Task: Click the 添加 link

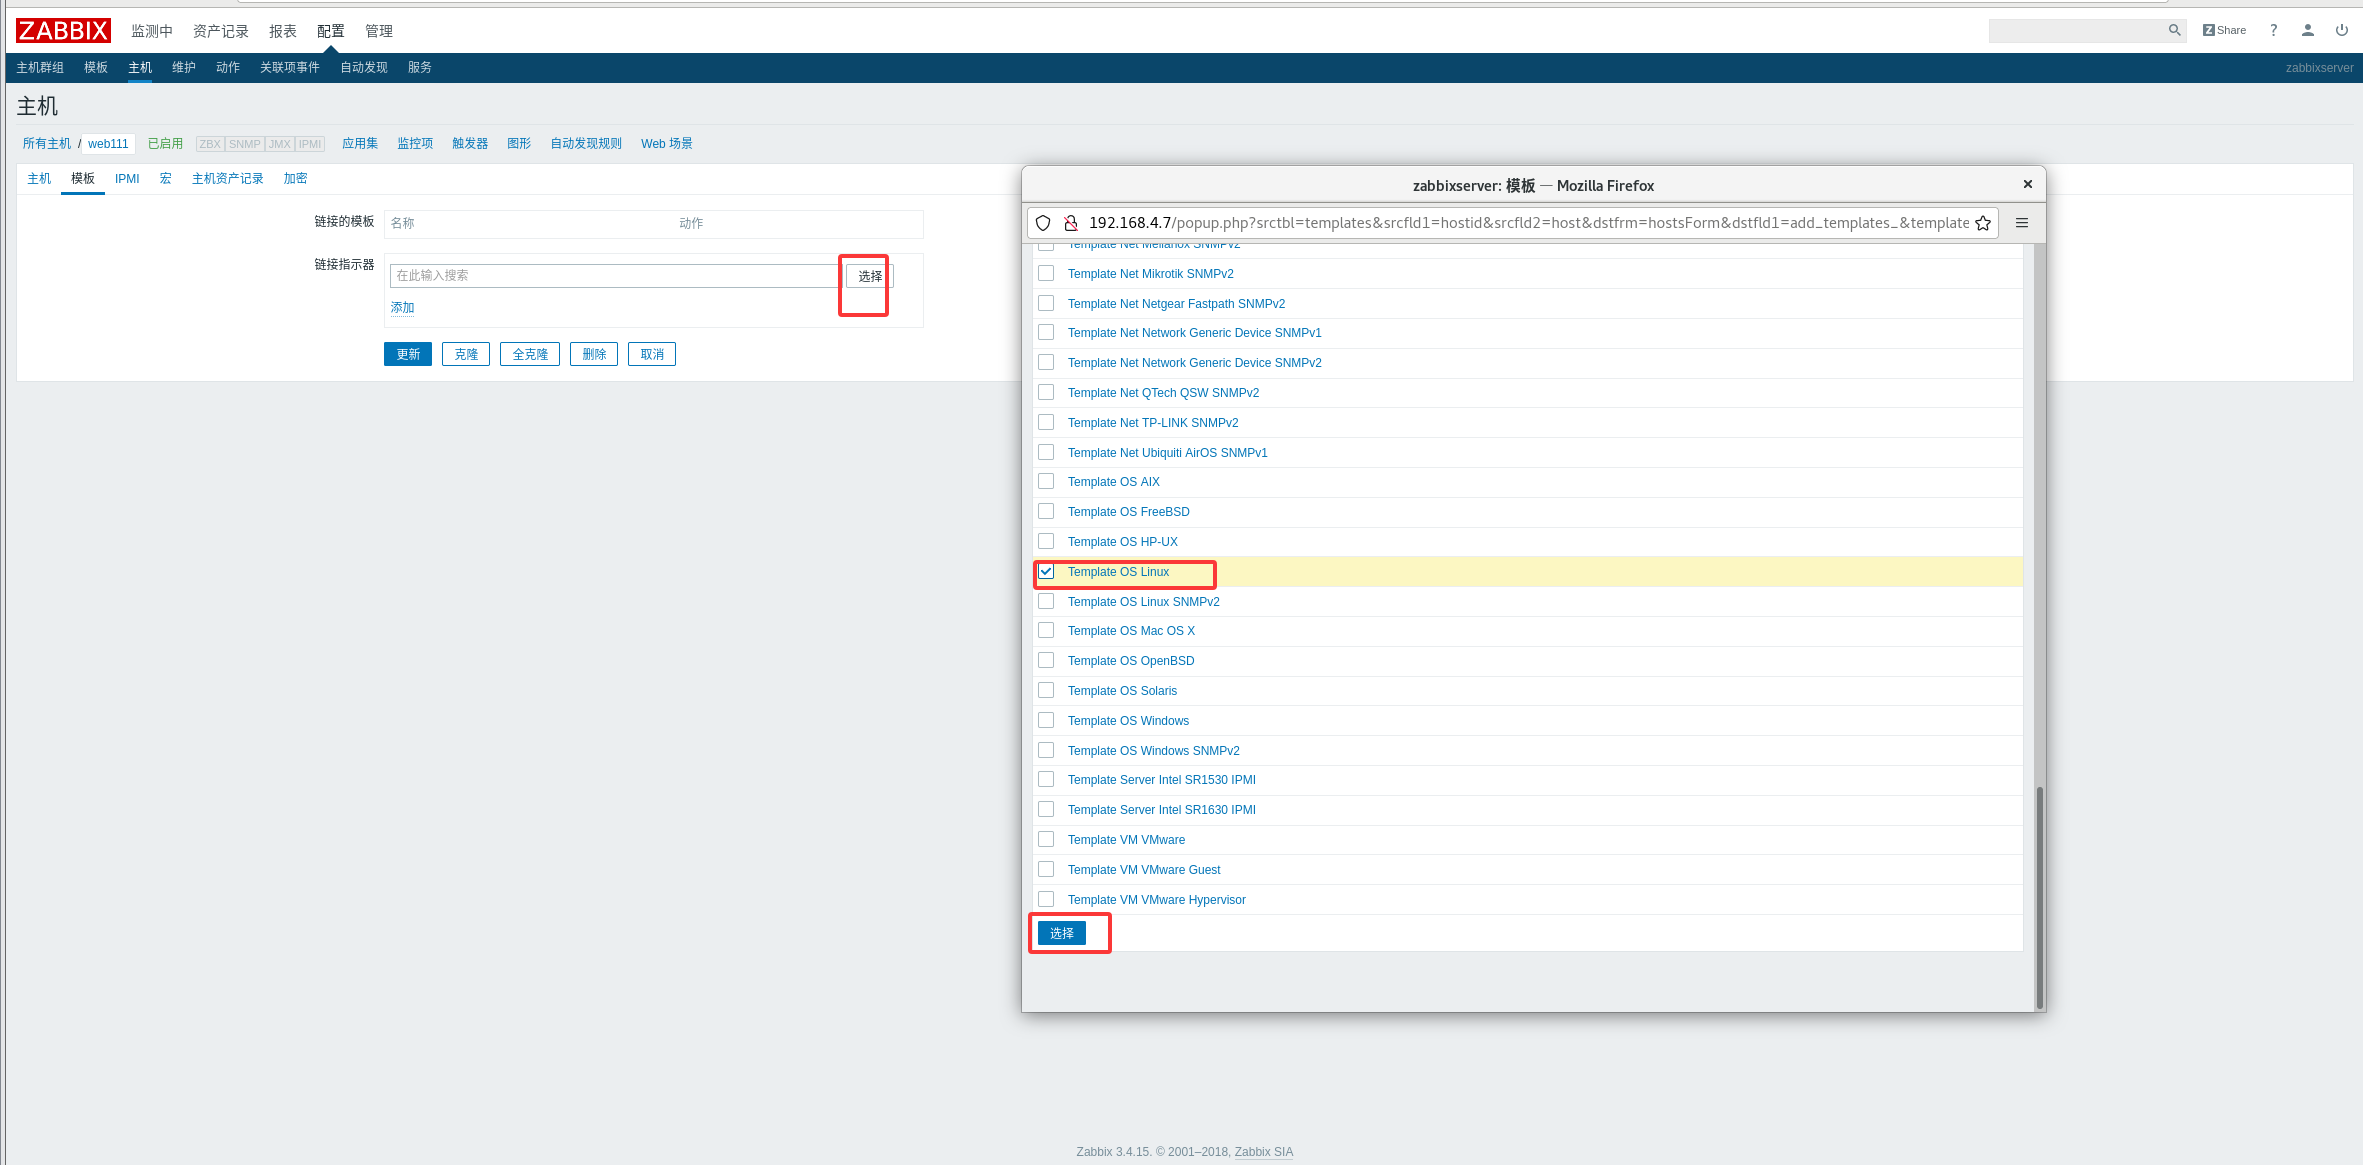Action: [x=402, y=308]
